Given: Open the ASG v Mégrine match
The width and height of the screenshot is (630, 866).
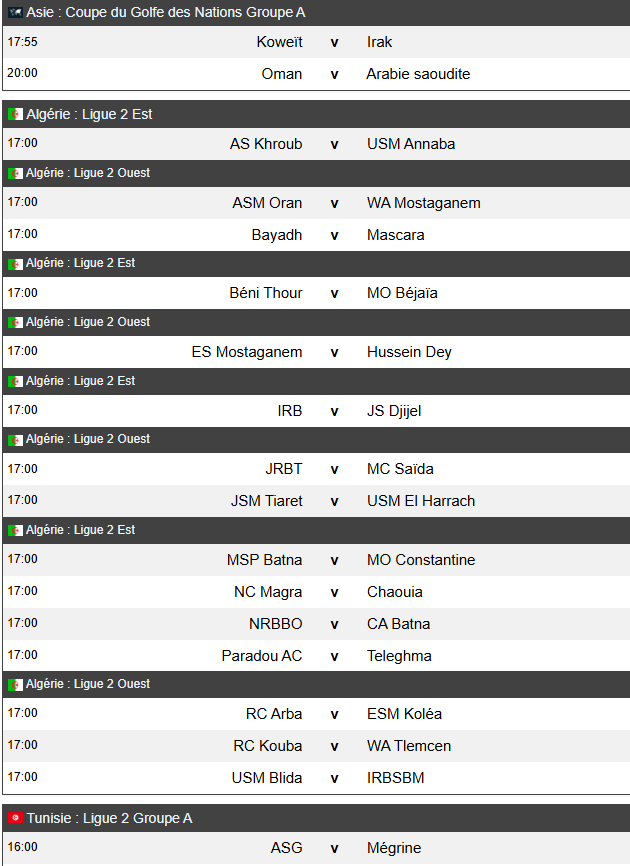Looking at the screenshot, I should (316, 848).
